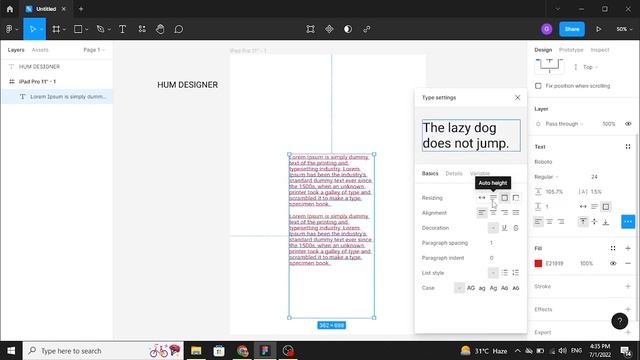640x360 pixels.
Task: Click the Create component icon
Action: point(329,29)
